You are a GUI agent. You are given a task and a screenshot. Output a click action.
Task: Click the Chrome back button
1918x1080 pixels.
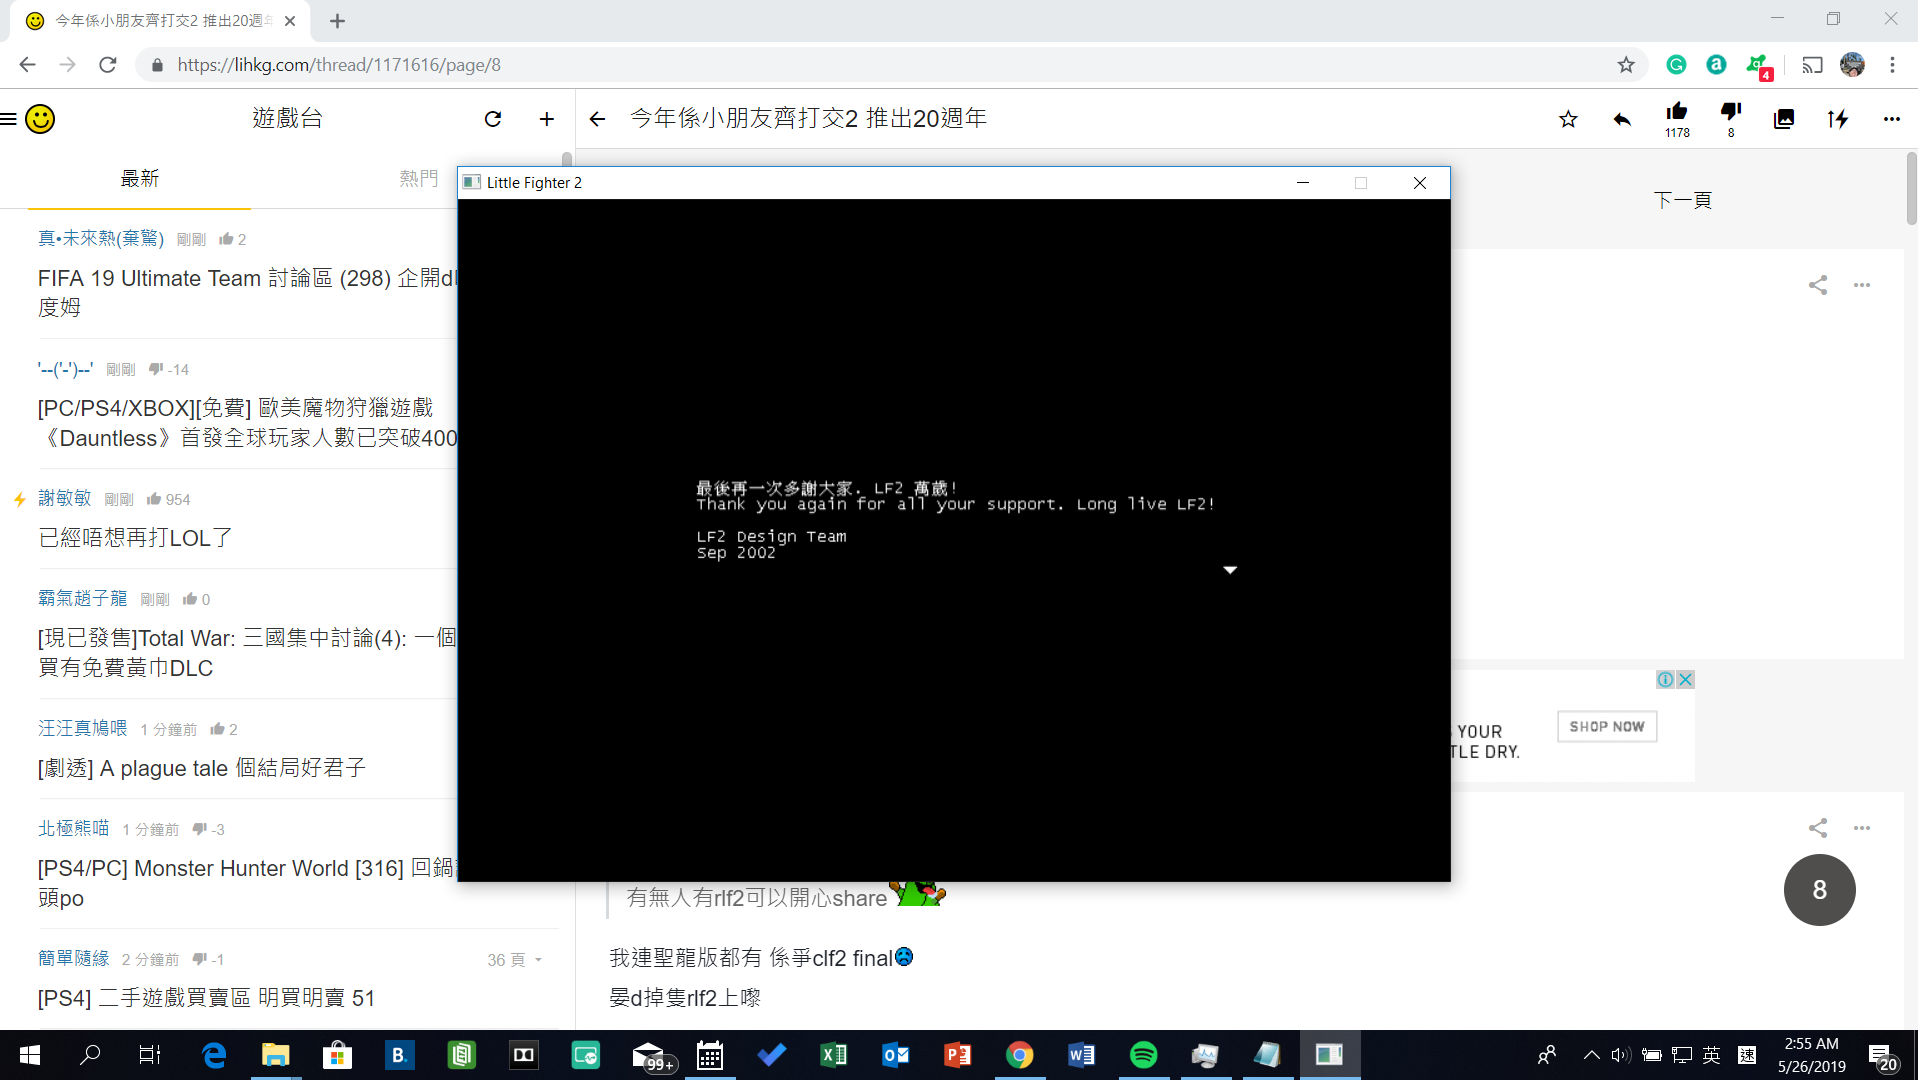coord(27,65)
